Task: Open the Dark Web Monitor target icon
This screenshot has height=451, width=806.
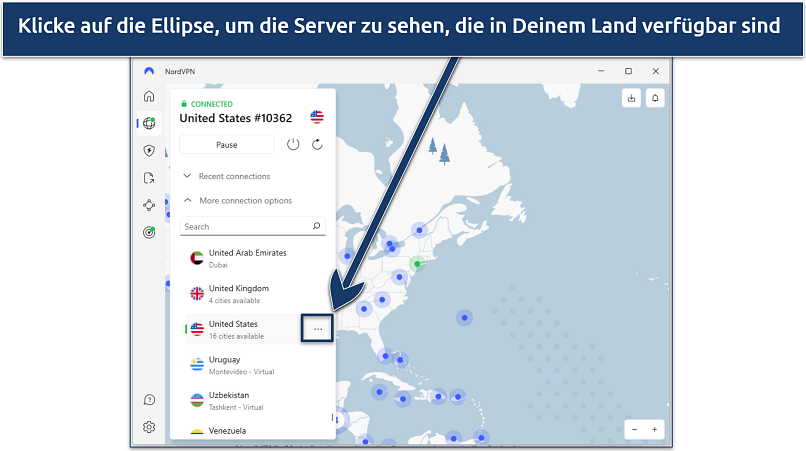Action: pyautogui.click(x=149, y=232)
